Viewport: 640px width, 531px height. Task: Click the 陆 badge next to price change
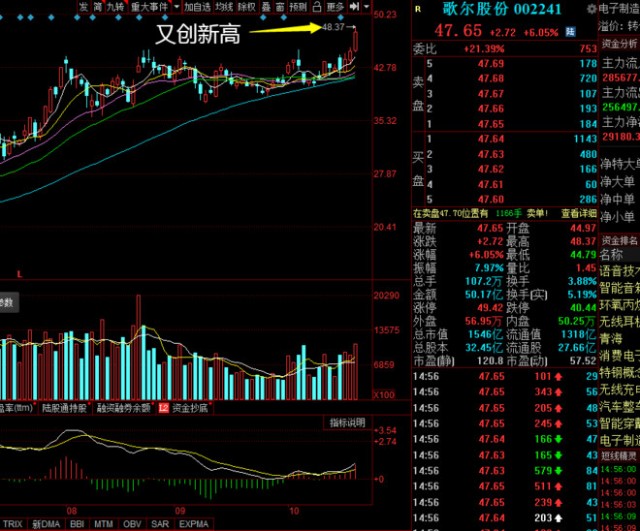pyautogui.click(x=570, y=32)
